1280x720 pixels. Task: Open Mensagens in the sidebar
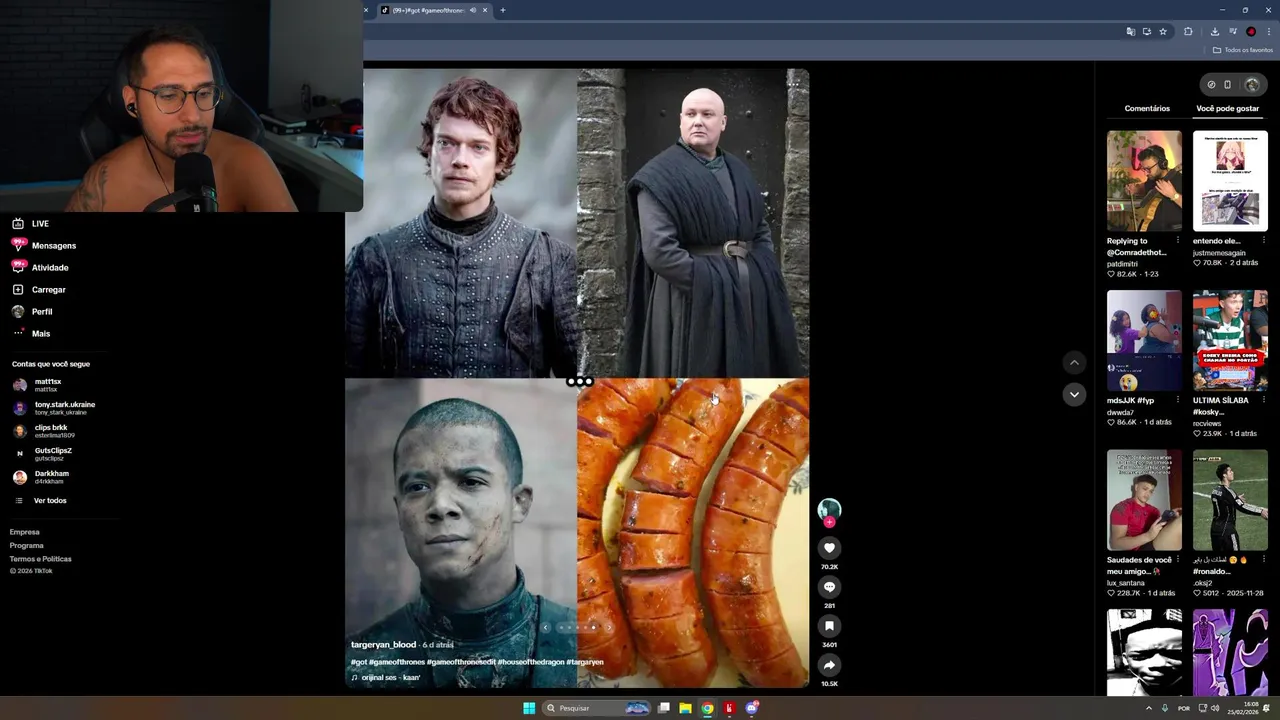pos(44,246)
